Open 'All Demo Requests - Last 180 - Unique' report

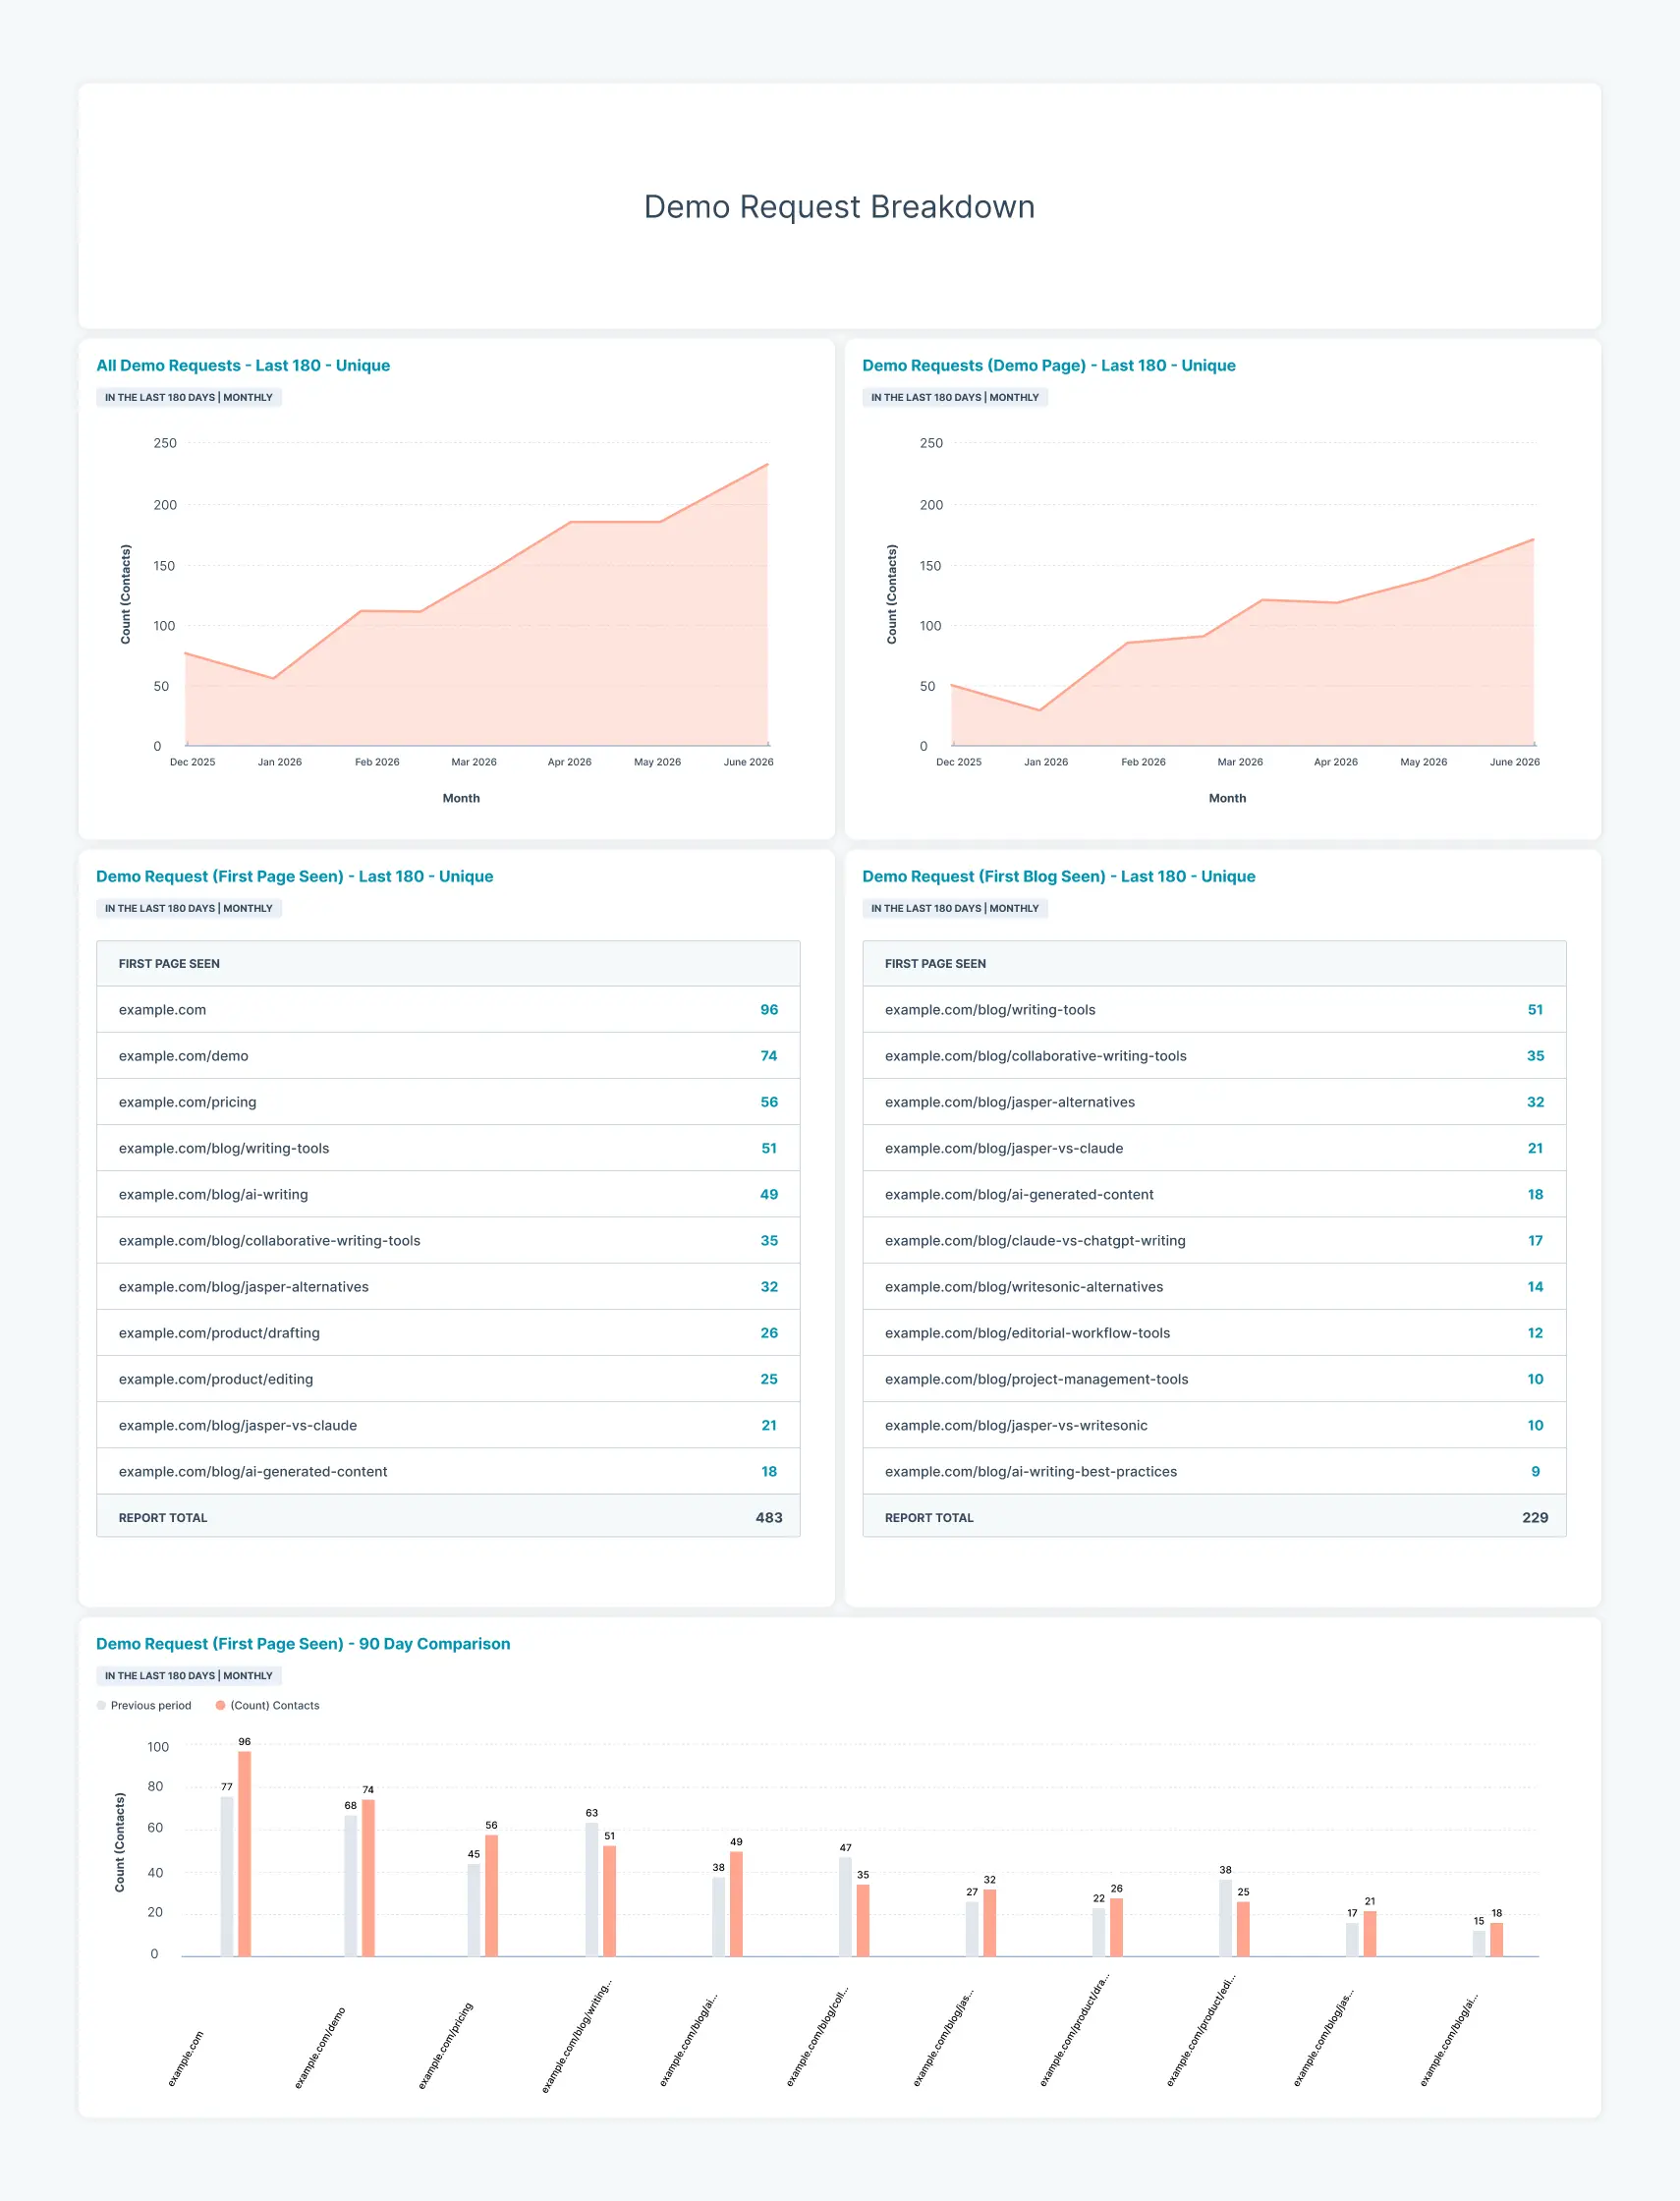coord(243,365)
